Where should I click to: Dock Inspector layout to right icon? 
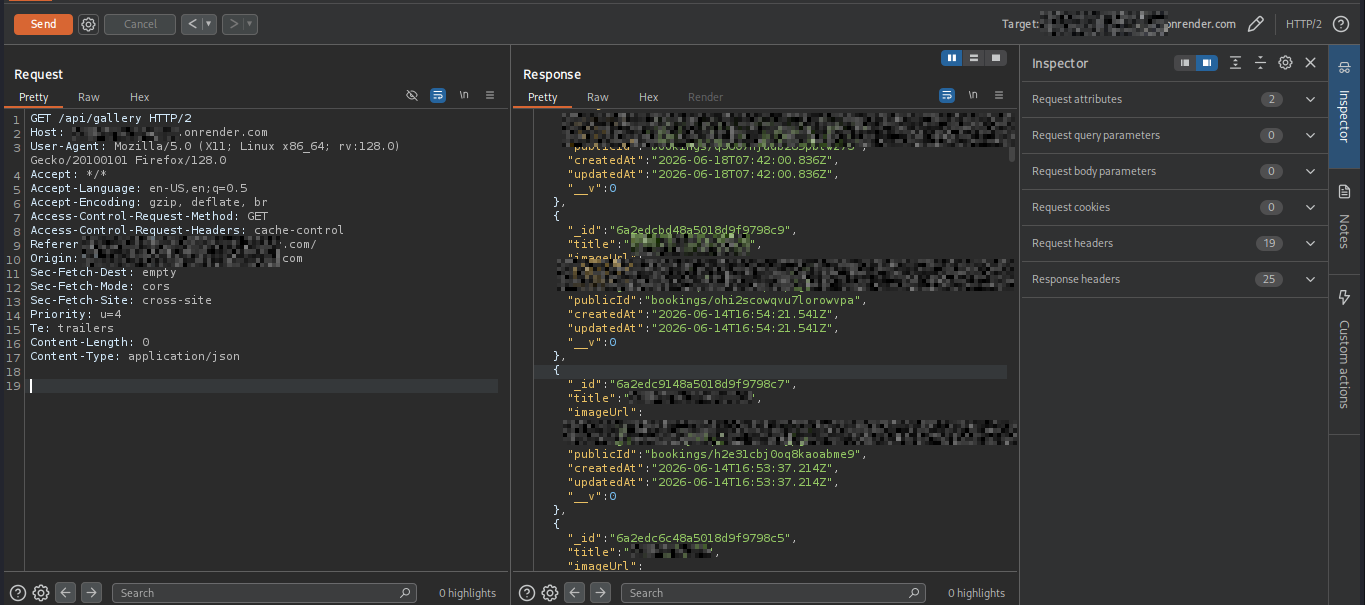1207,63
